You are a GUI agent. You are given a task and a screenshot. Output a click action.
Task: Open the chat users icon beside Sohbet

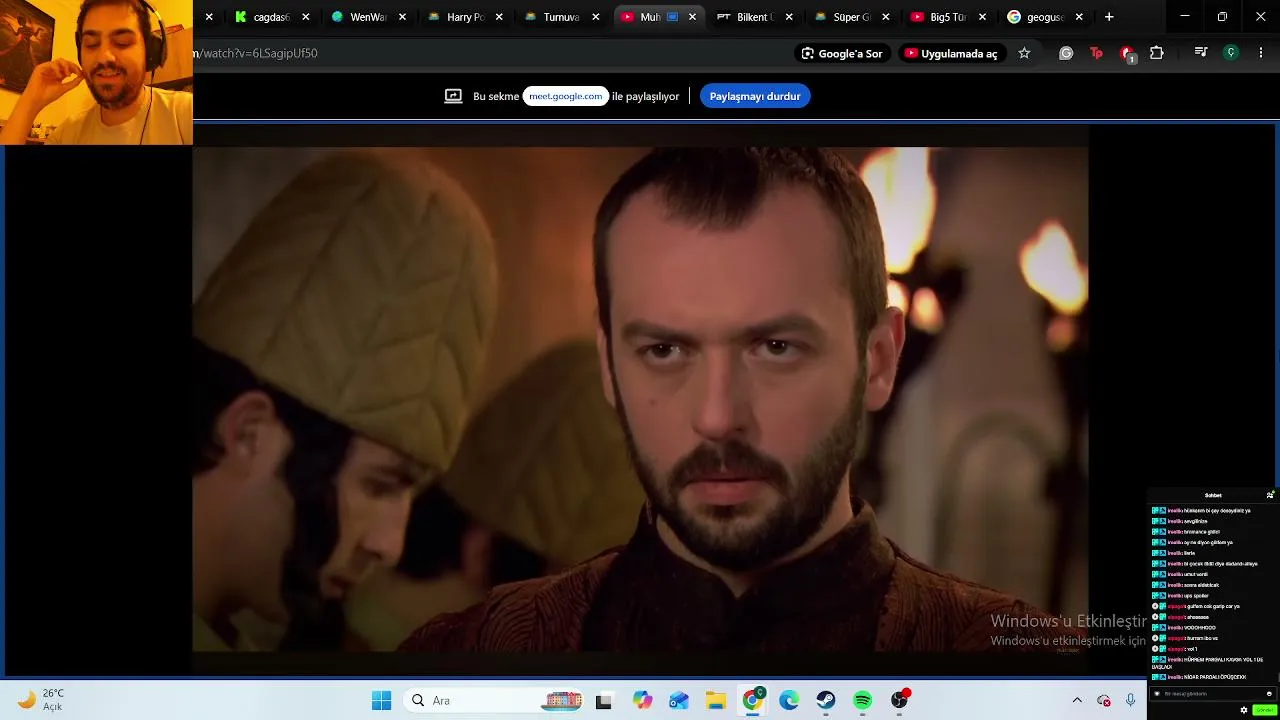pos(1270,495)
